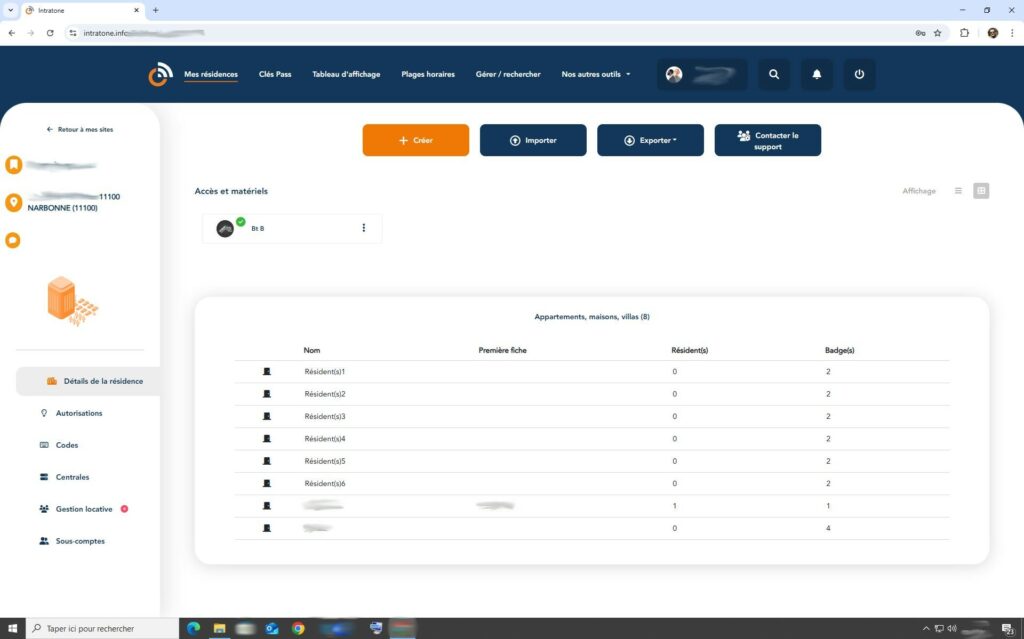Open the three-dot menu for Bt B

point(363,228)
